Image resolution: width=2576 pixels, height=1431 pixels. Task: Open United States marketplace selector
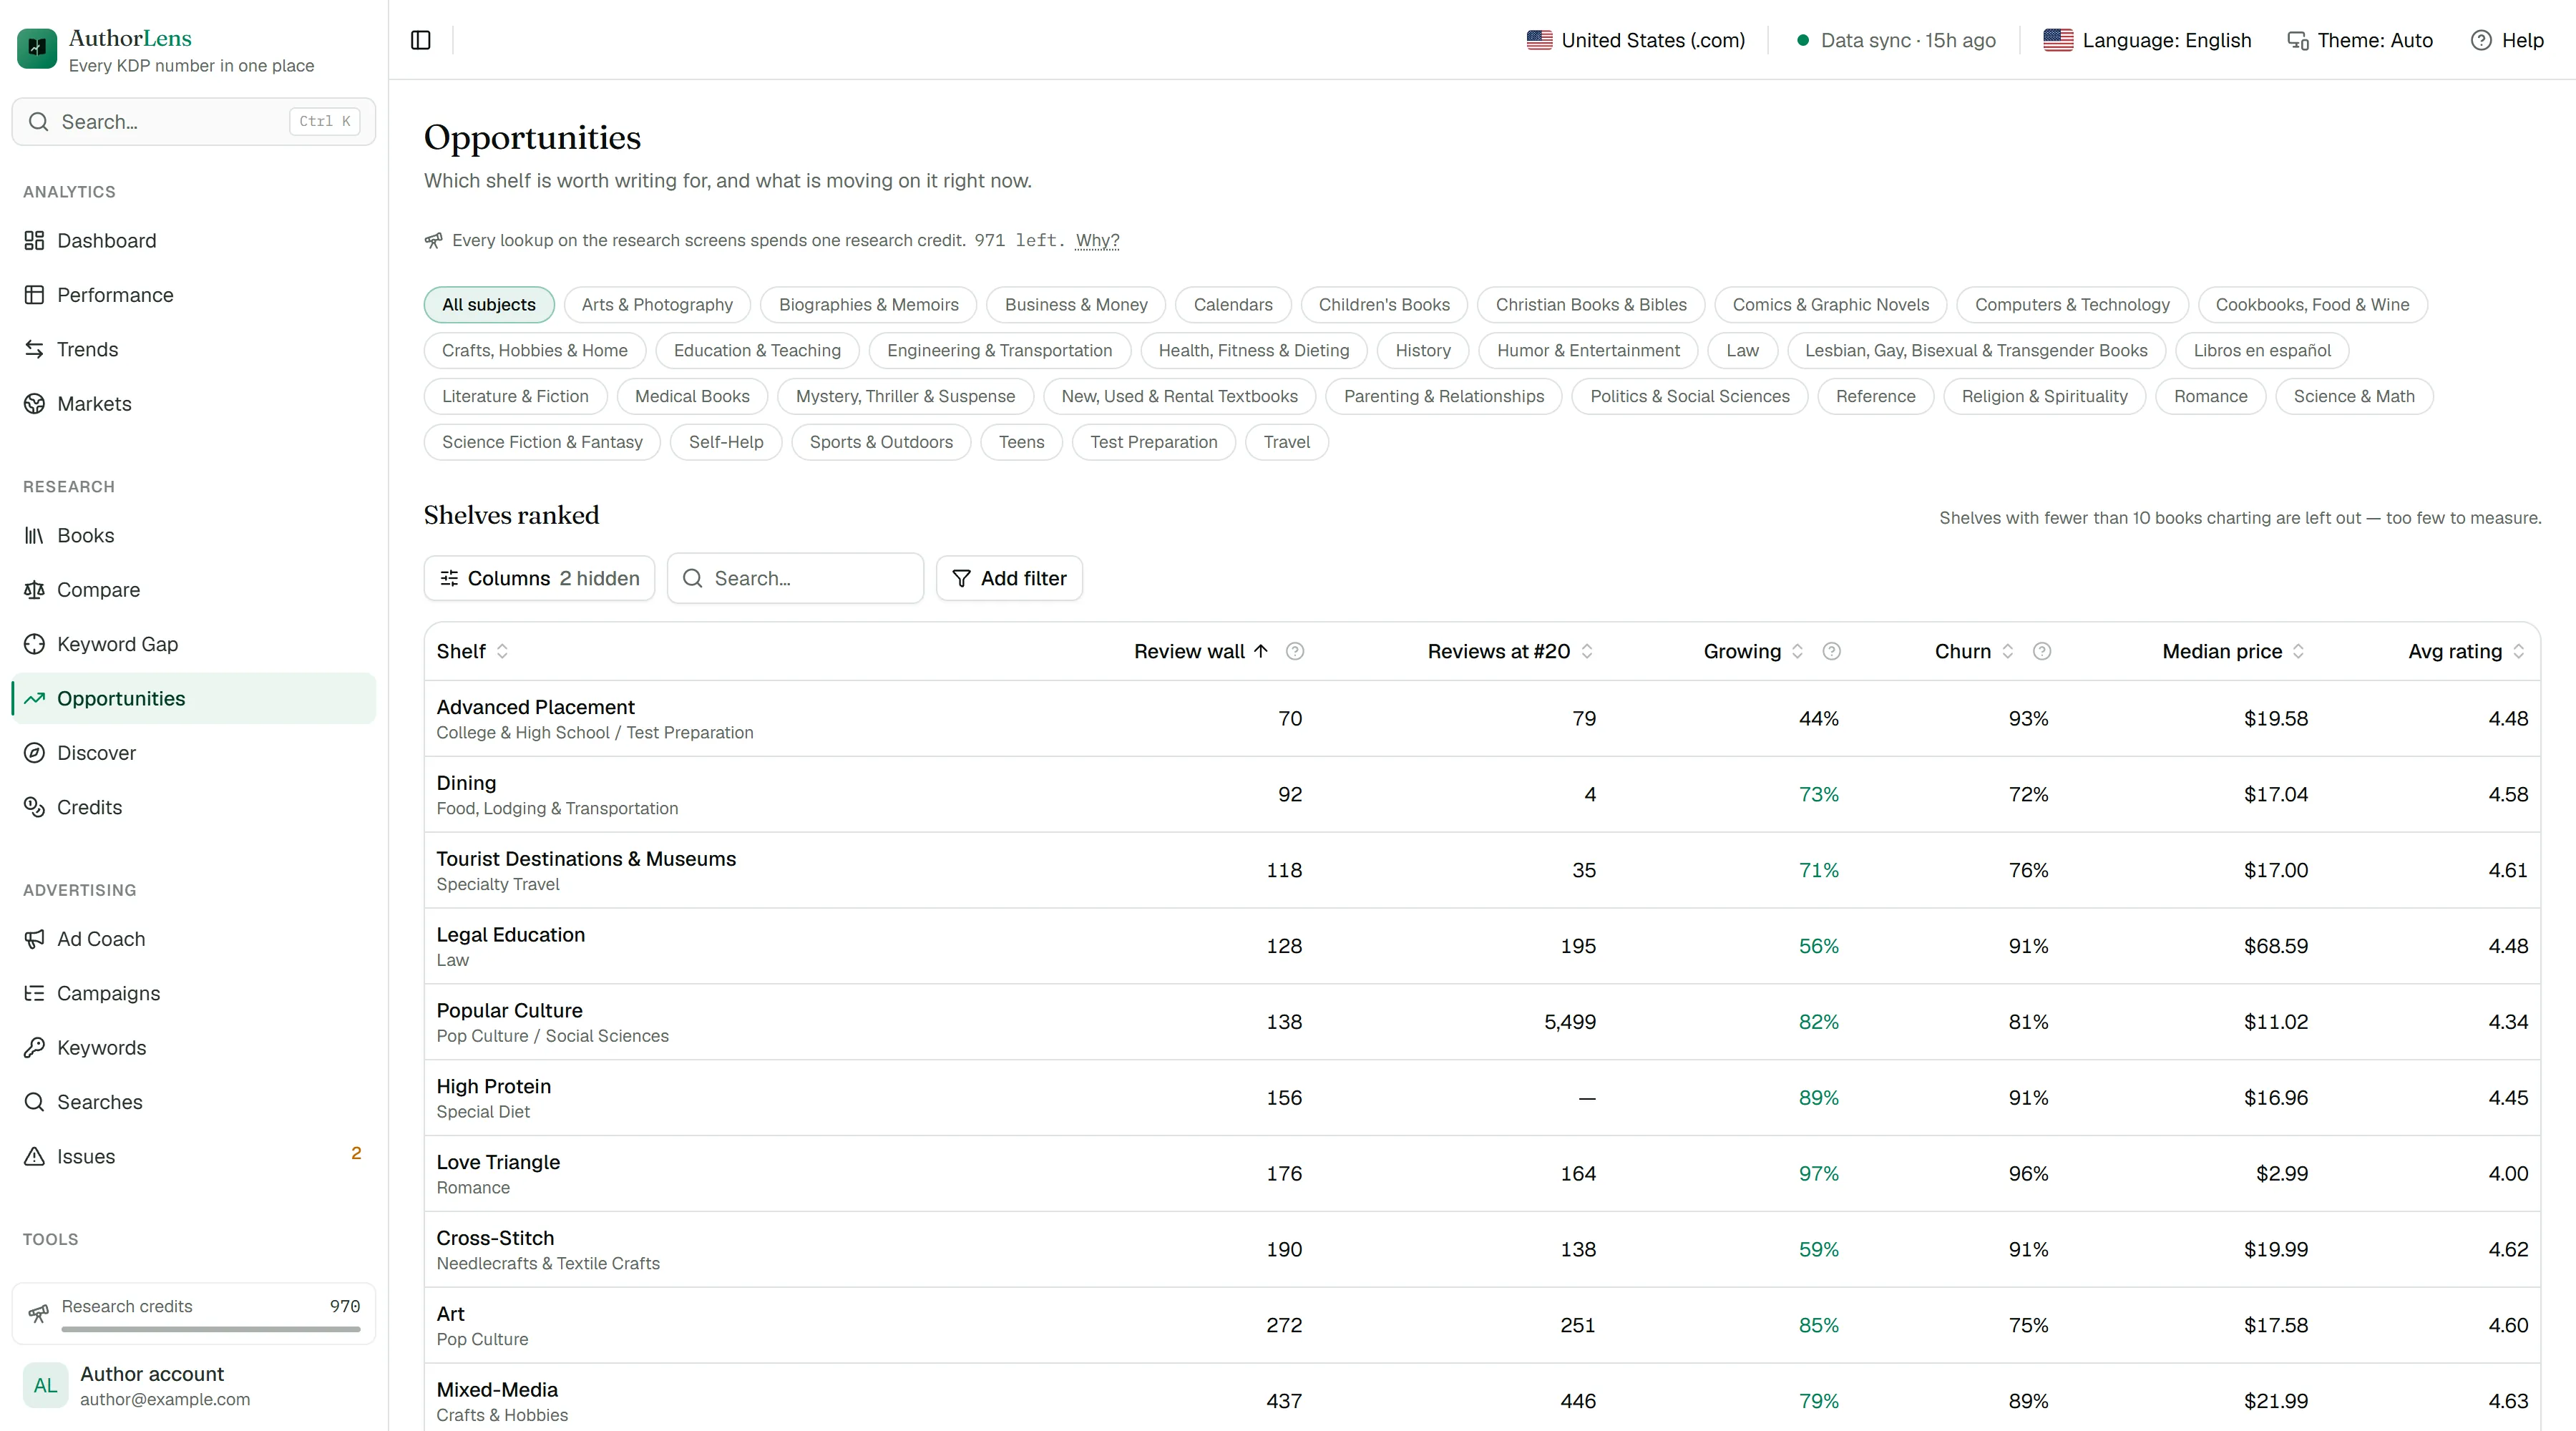(x=1636, y=40)
